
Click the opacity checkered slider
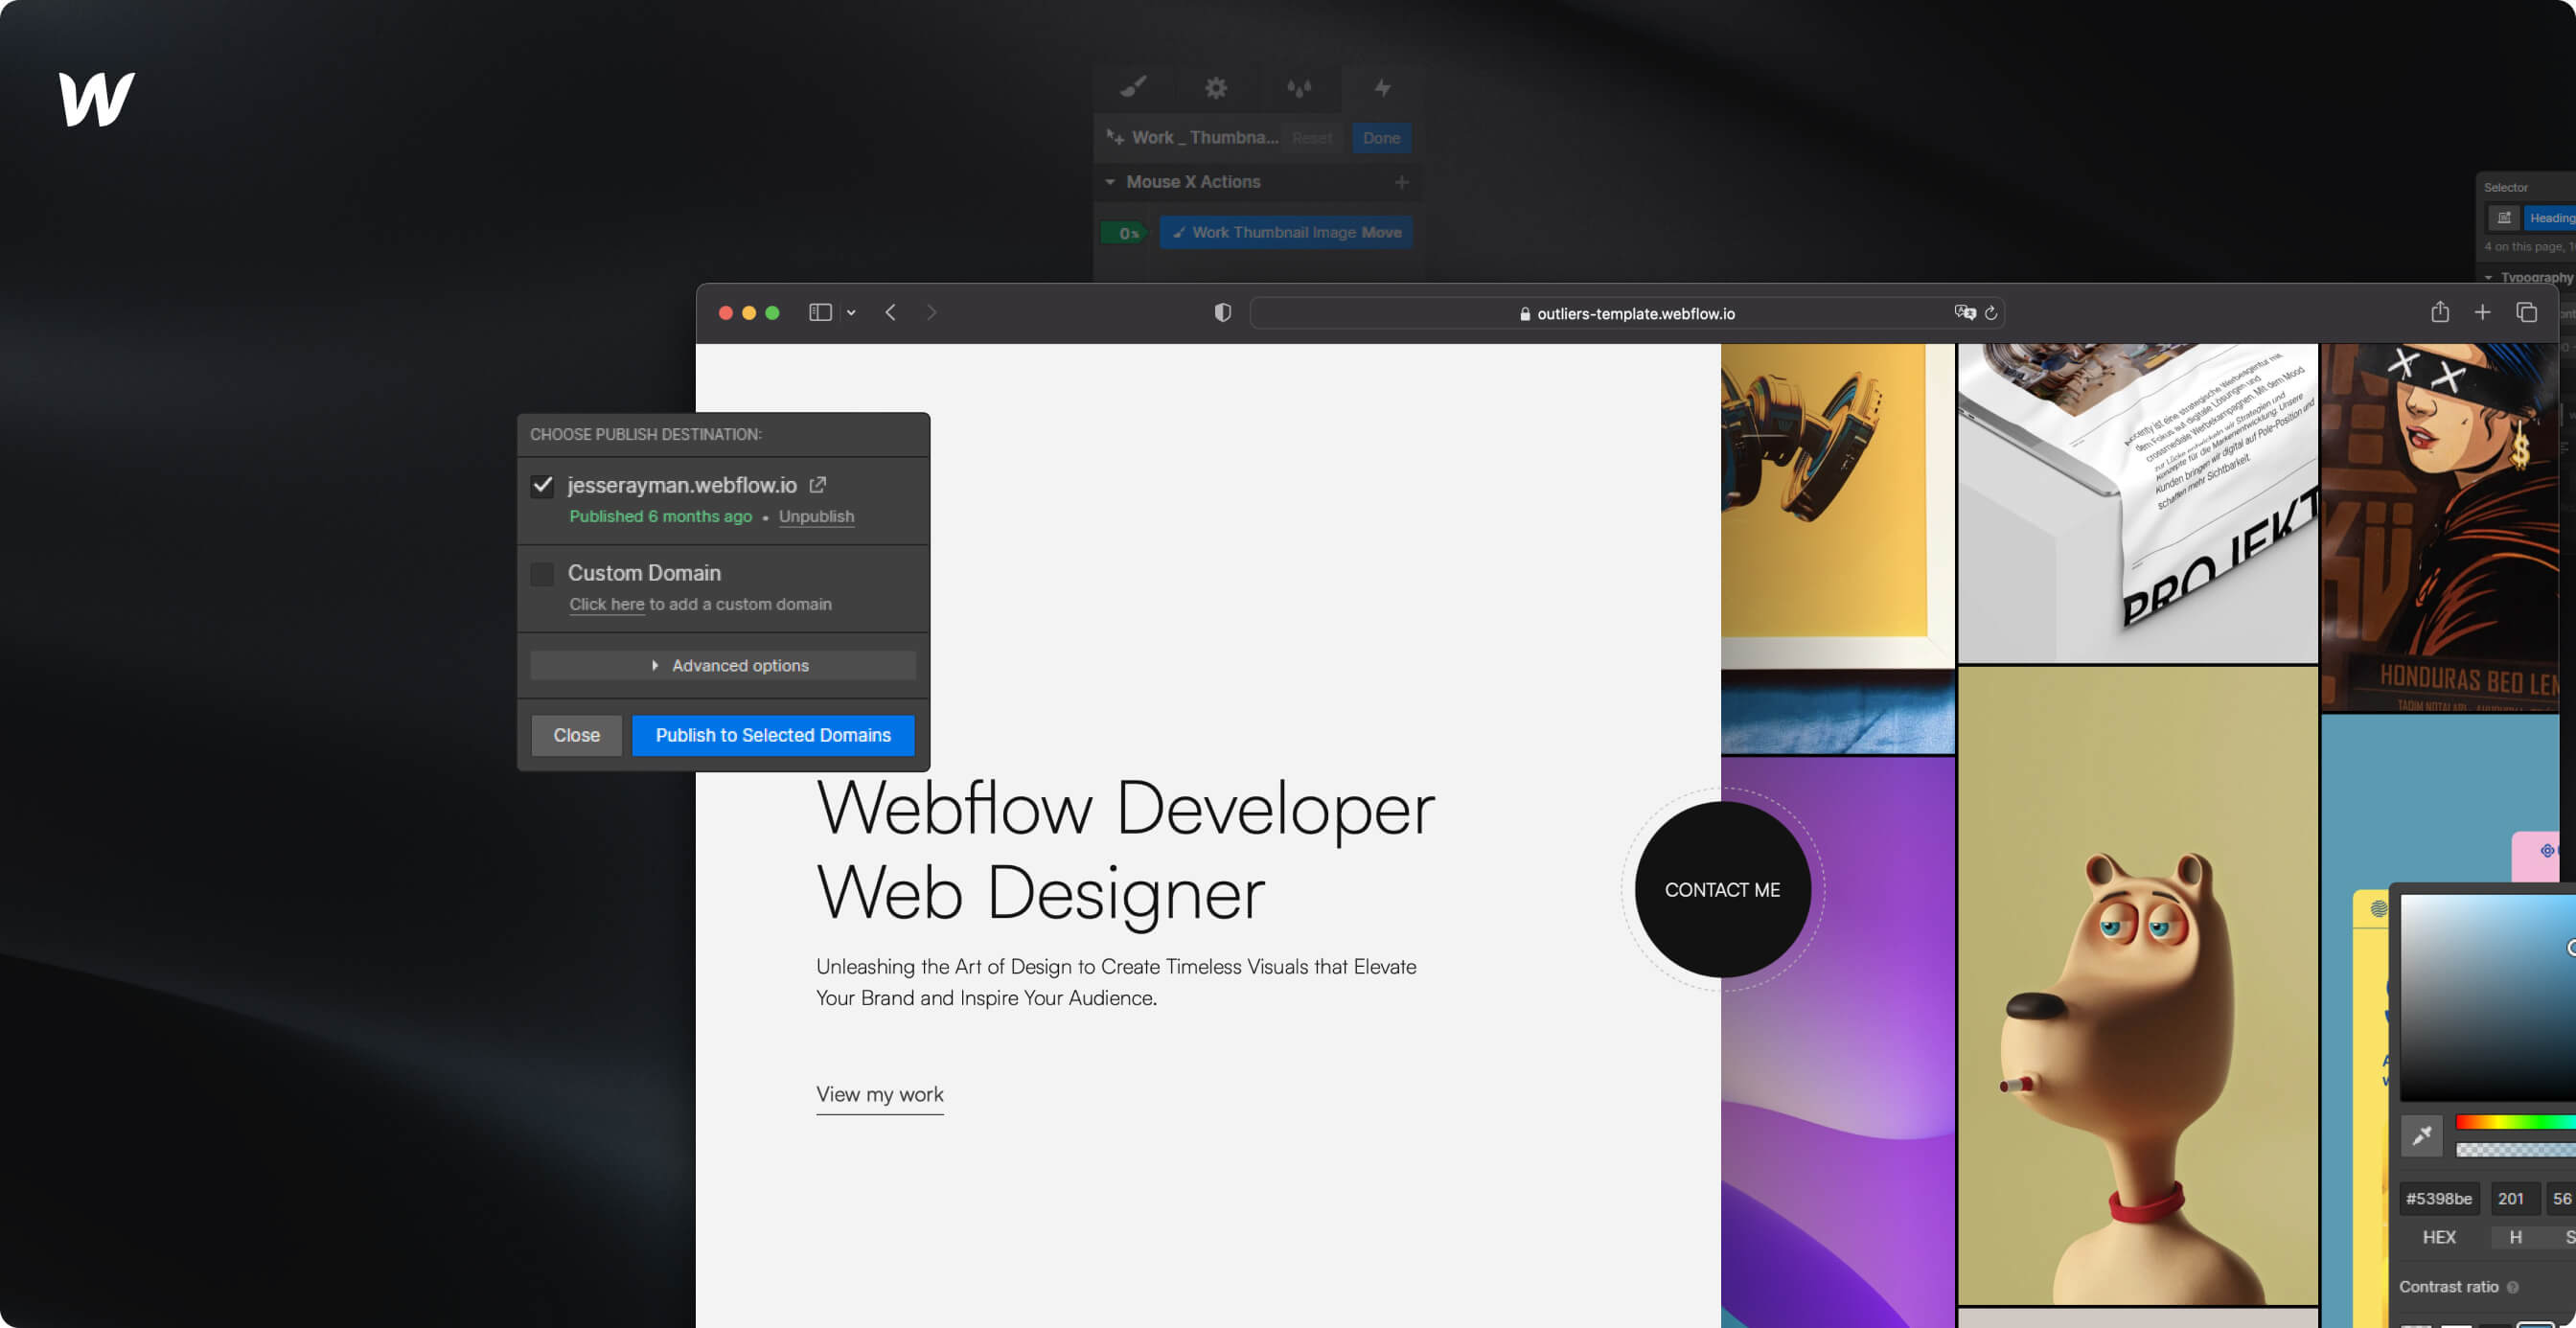click(2515, 1150)
